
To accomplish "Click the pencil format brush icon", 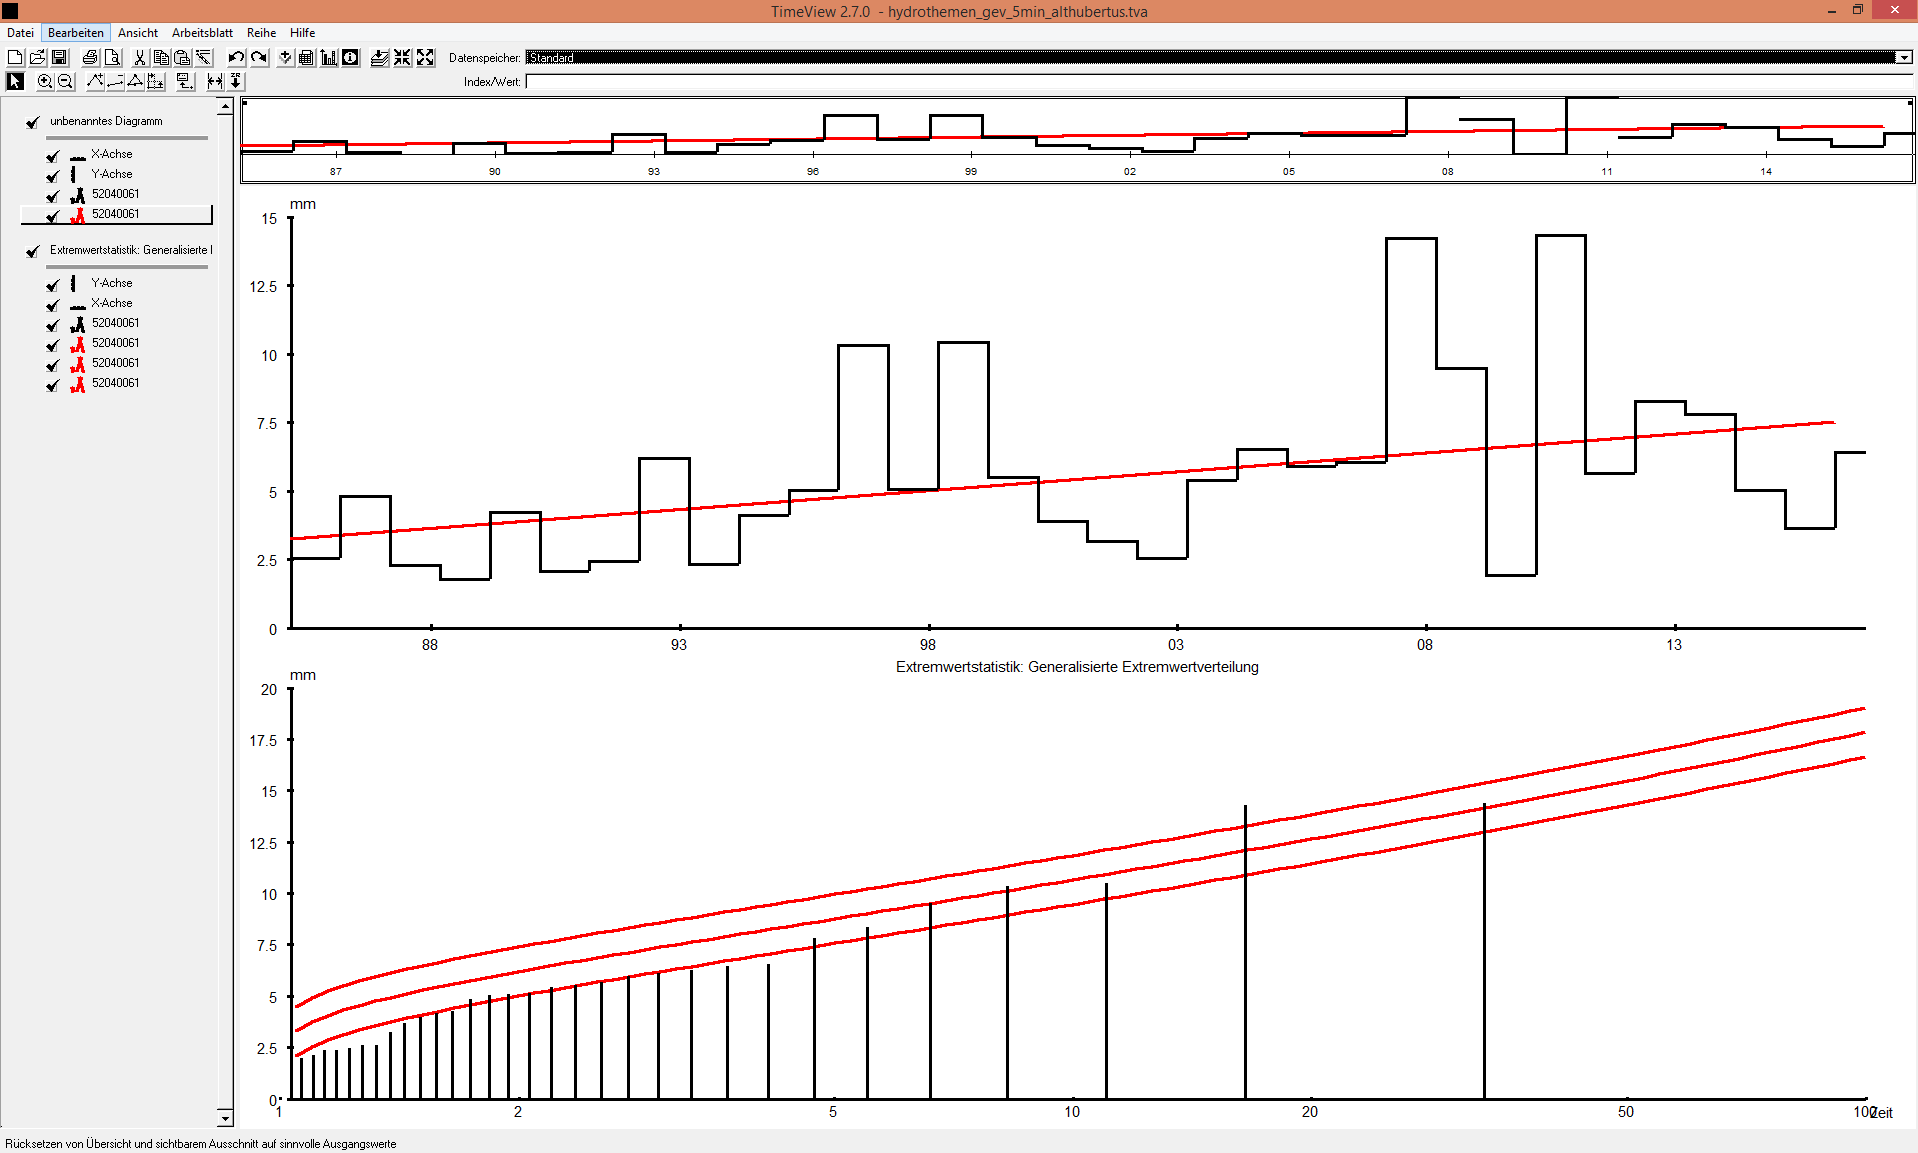I will tap(204, 58).
